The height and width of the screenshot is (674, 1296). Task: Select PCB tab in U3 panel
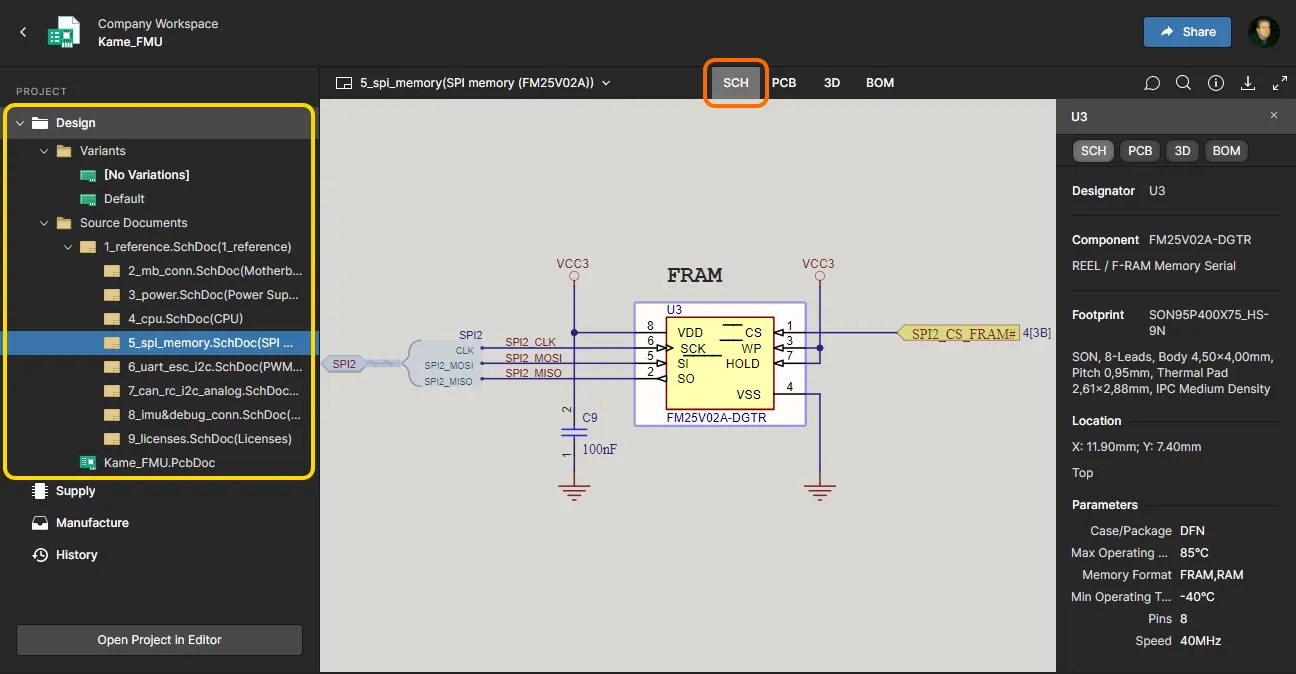point(1140,151)
